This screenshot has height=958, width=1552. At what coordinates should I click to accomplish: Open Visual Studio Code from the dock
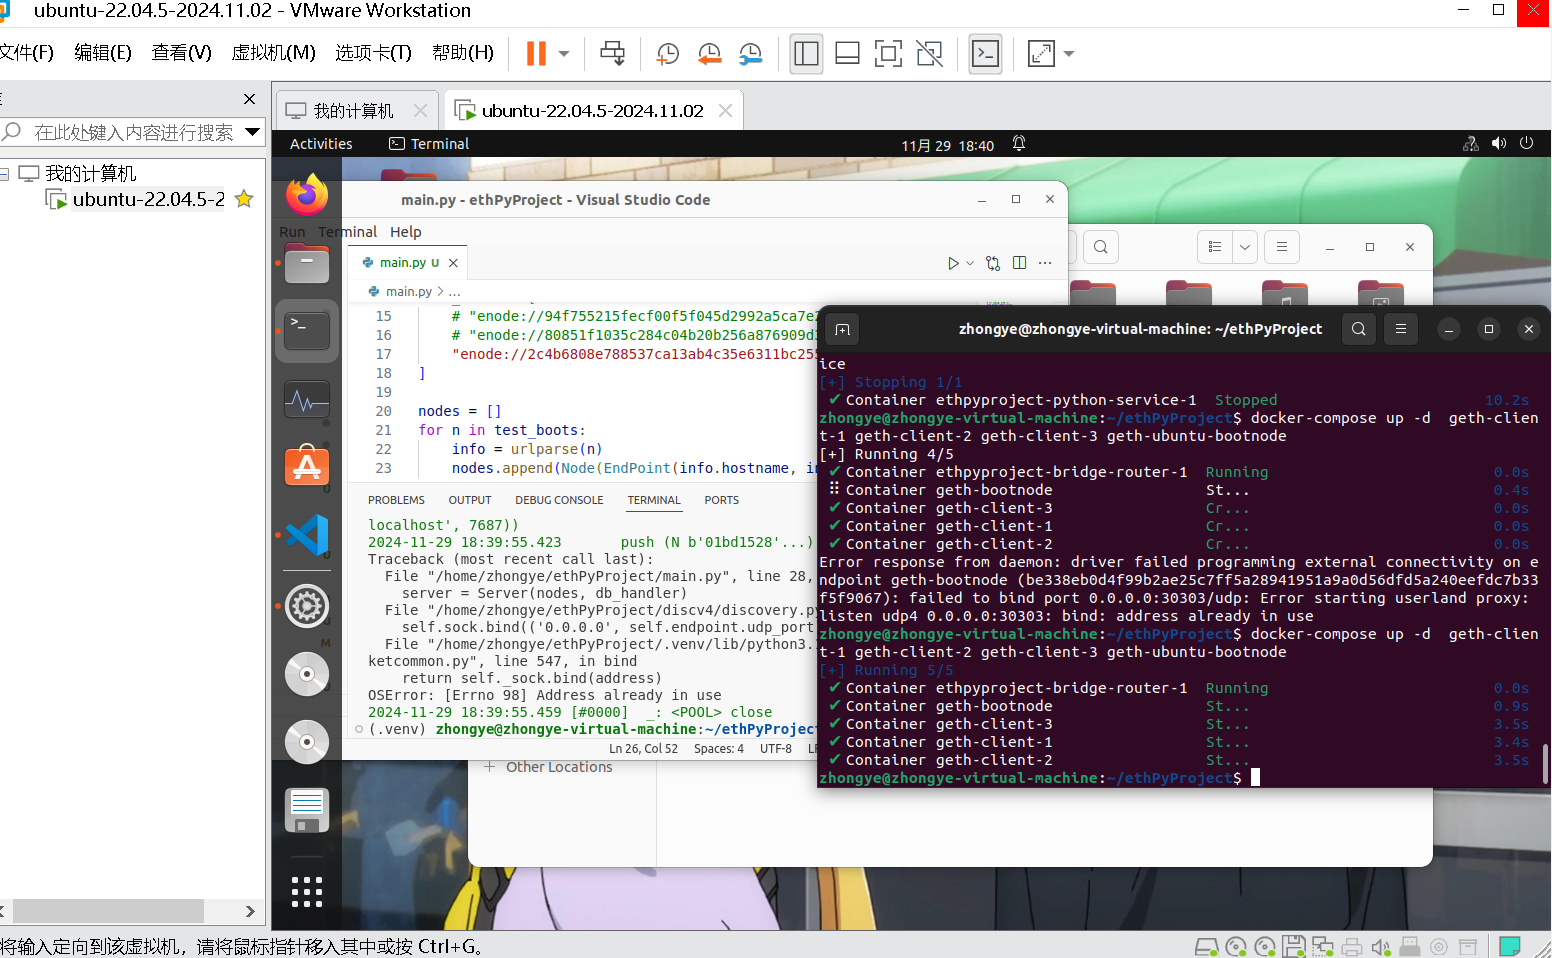(x=307, y=535)
